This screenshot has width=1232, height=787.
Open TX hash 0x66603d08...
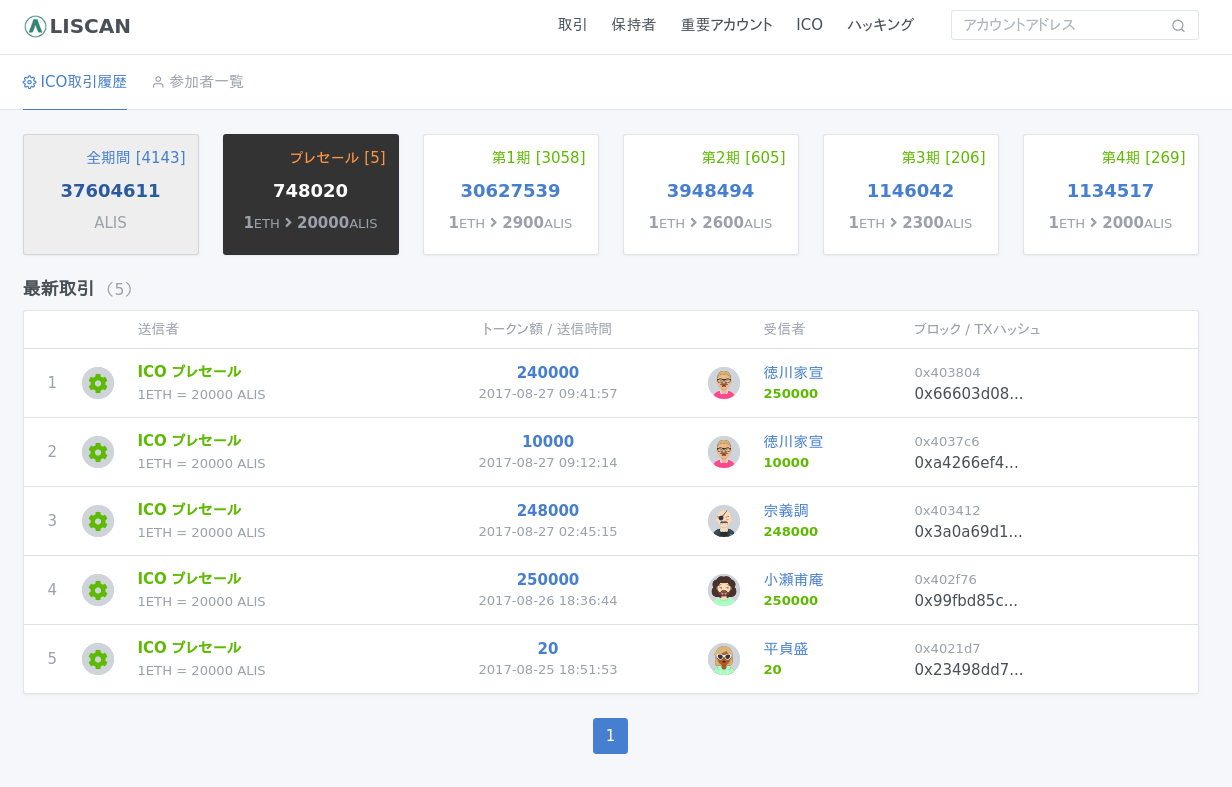(x=968, y=394)
